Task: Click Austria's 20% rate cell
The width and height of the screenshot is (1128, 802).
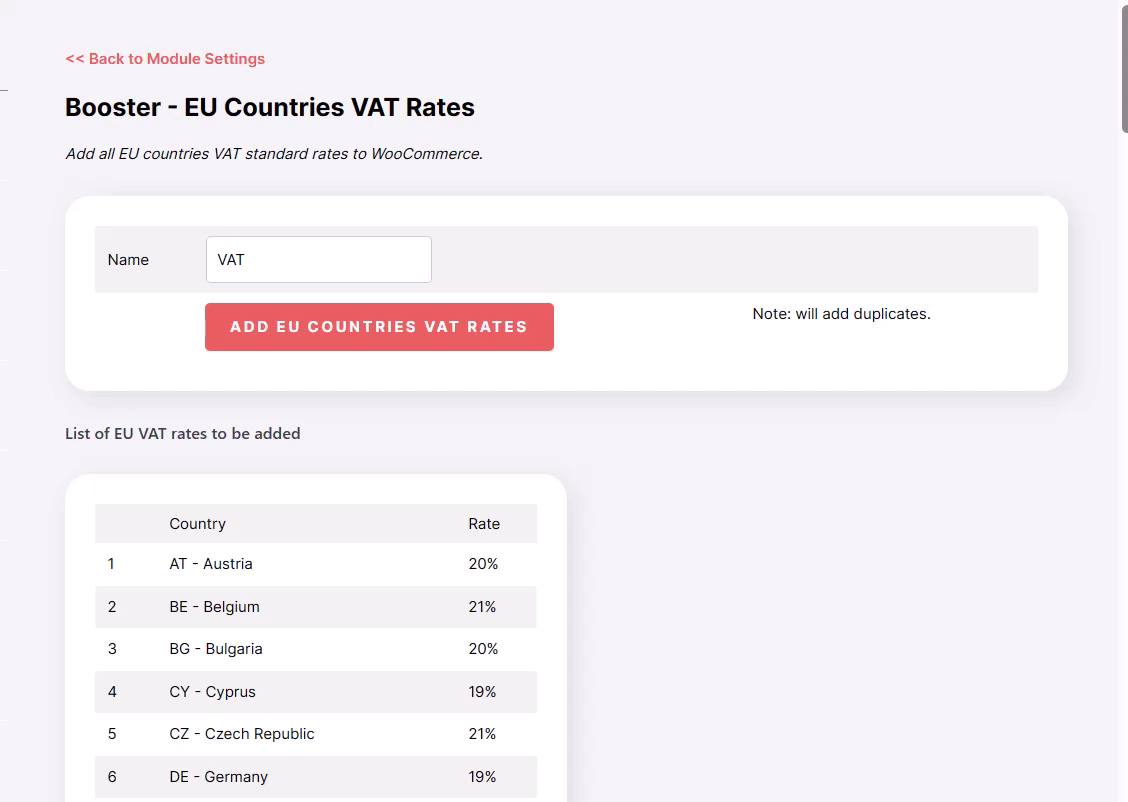Action: 483,564
